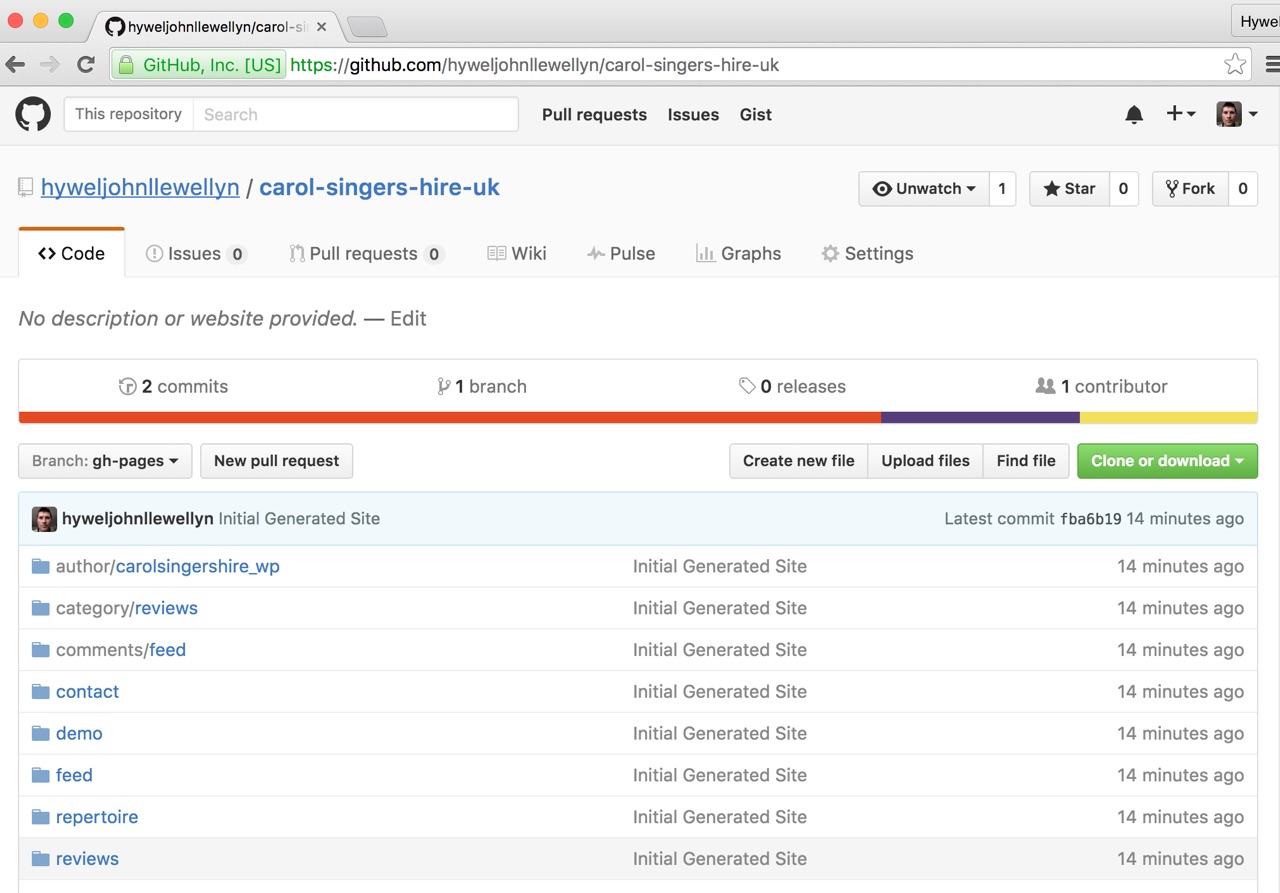Image resolution: width=1280 pixels, height=893 pixels.
Task: Click the GitHub Octocat logo
Action: pyautogui.click(x=33, y=114)
